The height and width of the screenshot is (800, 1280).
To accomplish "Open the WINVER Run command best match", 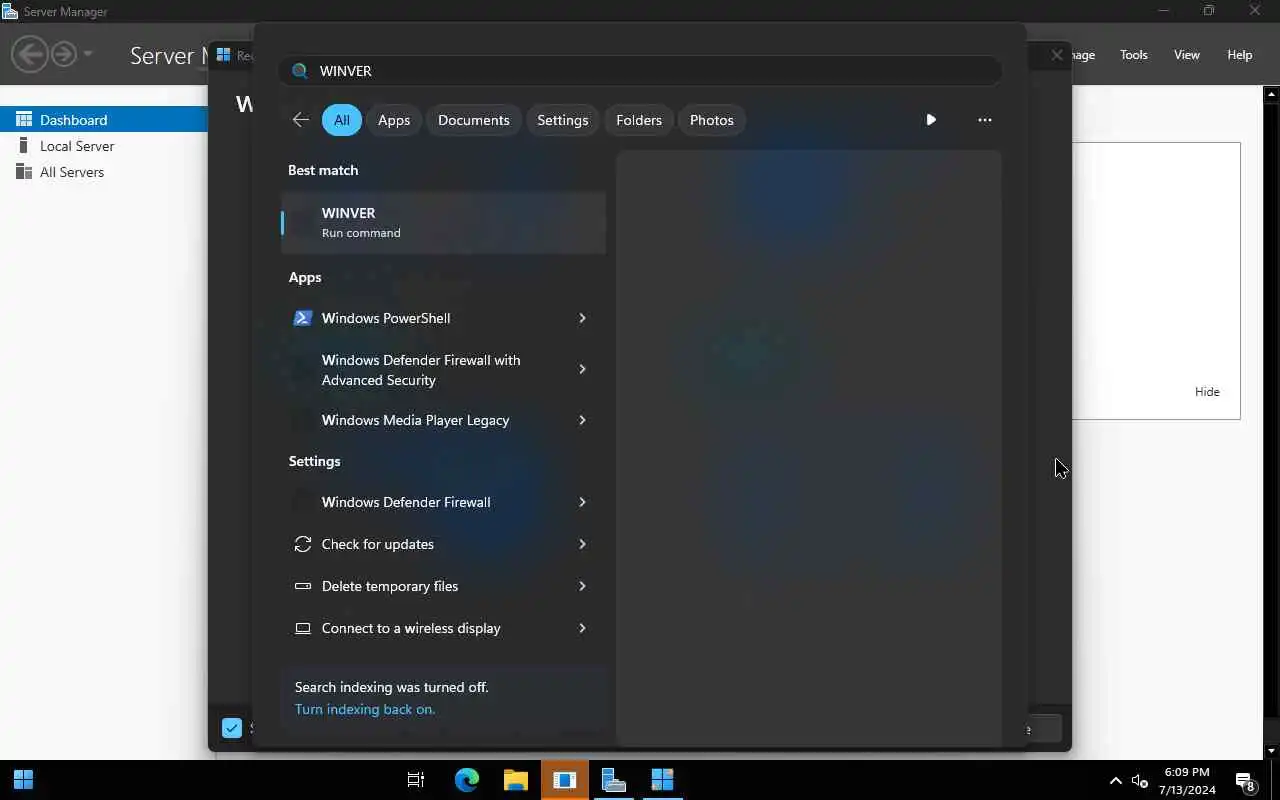I will [x=443, y=222].
